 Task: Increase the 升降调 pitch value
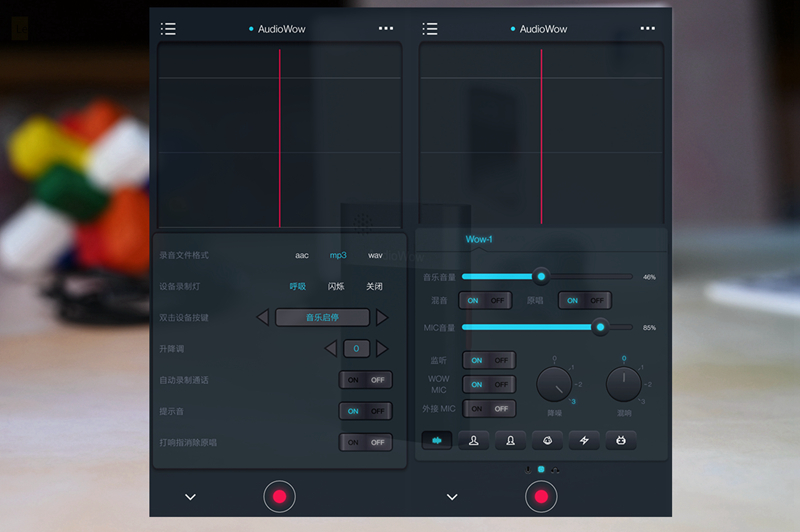pyautogui.click(x=382, y=348)
